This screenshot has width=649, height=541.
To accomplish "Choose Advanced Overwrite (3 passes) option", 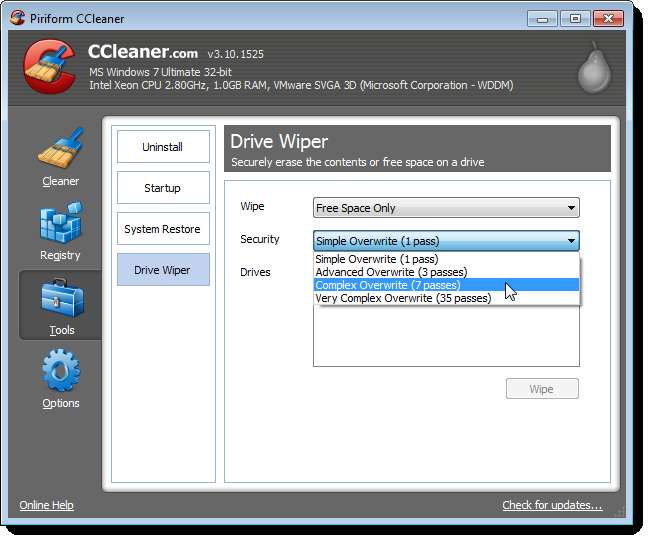I will pyautogui.click(x=390, y=272).
